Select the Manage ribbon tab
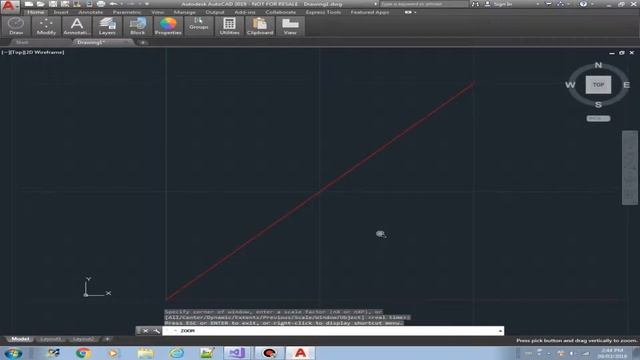Screen dimensions: 640x360 pyautogui.click(x=184, y=12)
